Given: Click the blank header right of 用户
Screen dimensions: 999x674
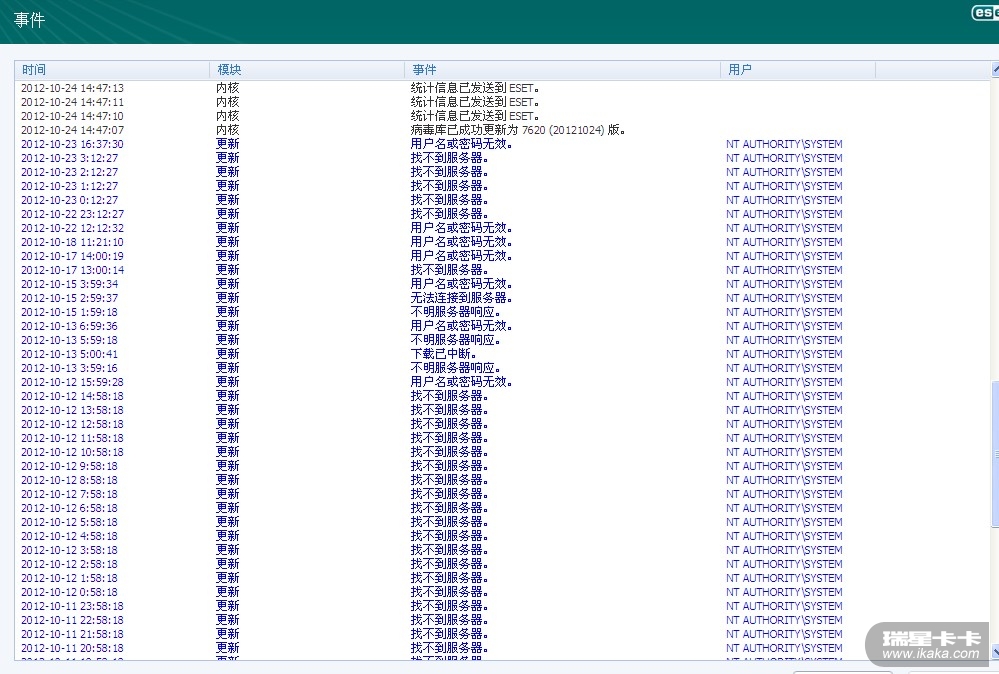Looking at the screenshot, I should (930, 70).
